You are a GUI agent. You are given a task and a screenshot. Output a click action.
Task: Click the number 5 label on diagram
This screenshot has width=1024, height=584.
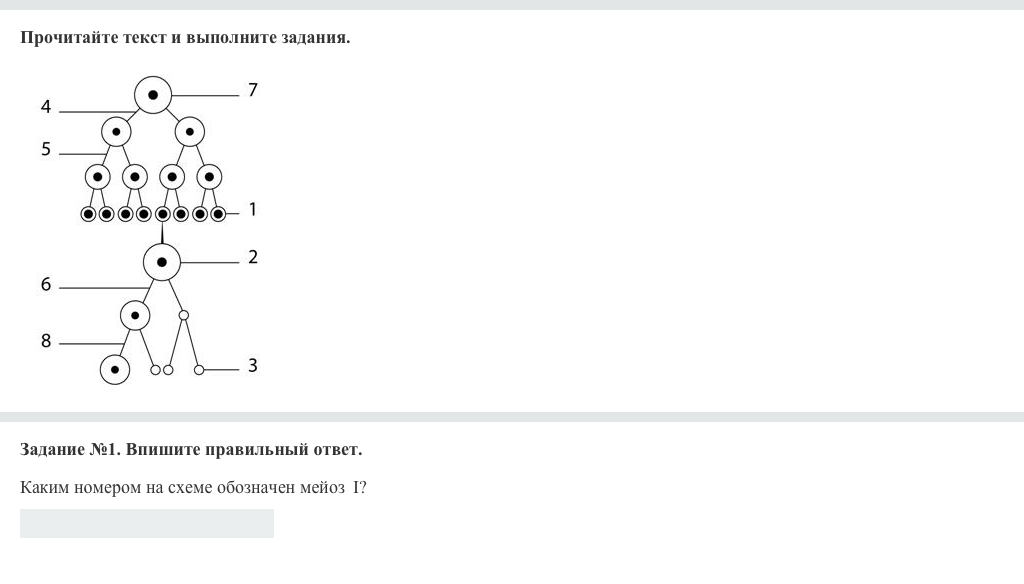[46, 149]
